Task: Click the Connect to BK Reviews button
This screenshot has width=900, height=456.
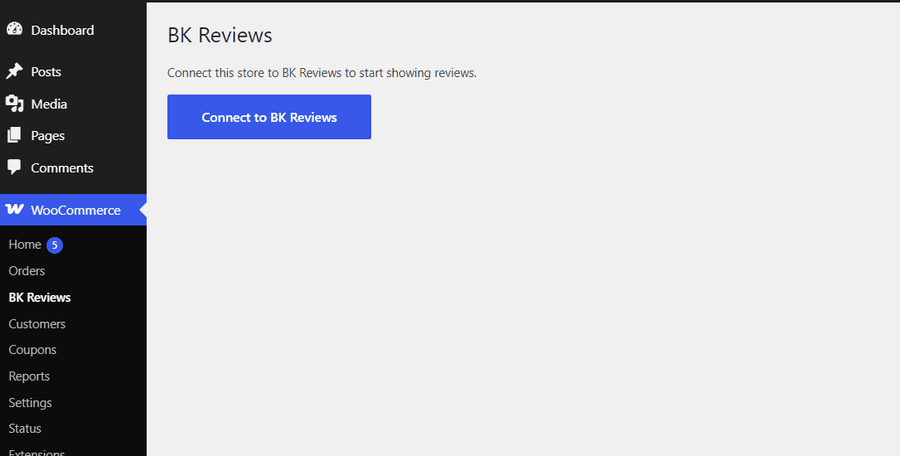Action: coord(269,117)
